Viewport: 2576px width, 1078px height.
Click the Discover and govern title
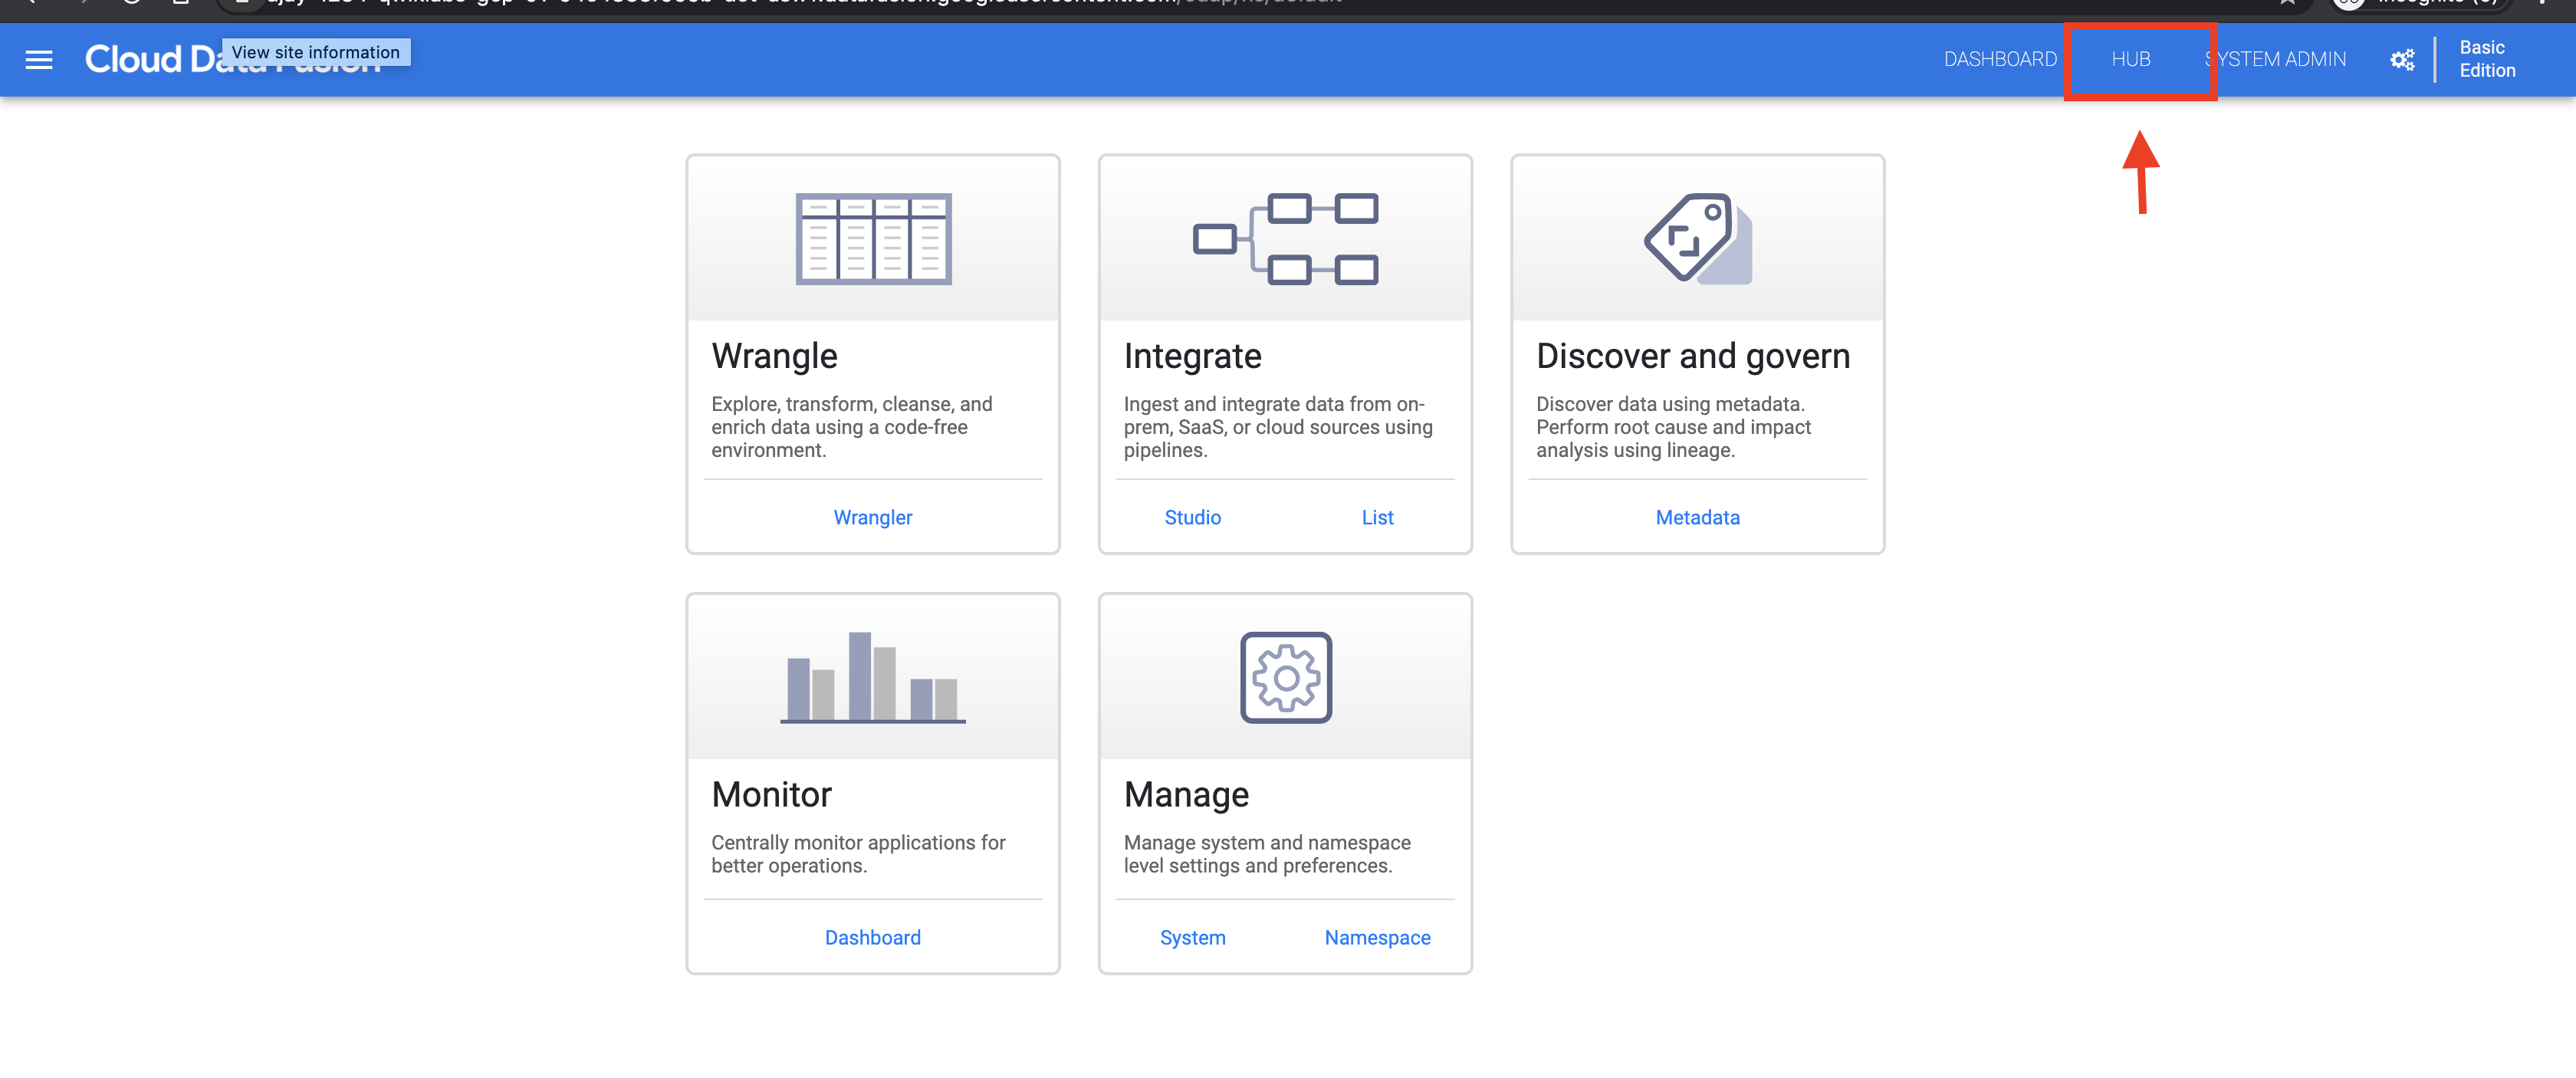pos(1693,356)
